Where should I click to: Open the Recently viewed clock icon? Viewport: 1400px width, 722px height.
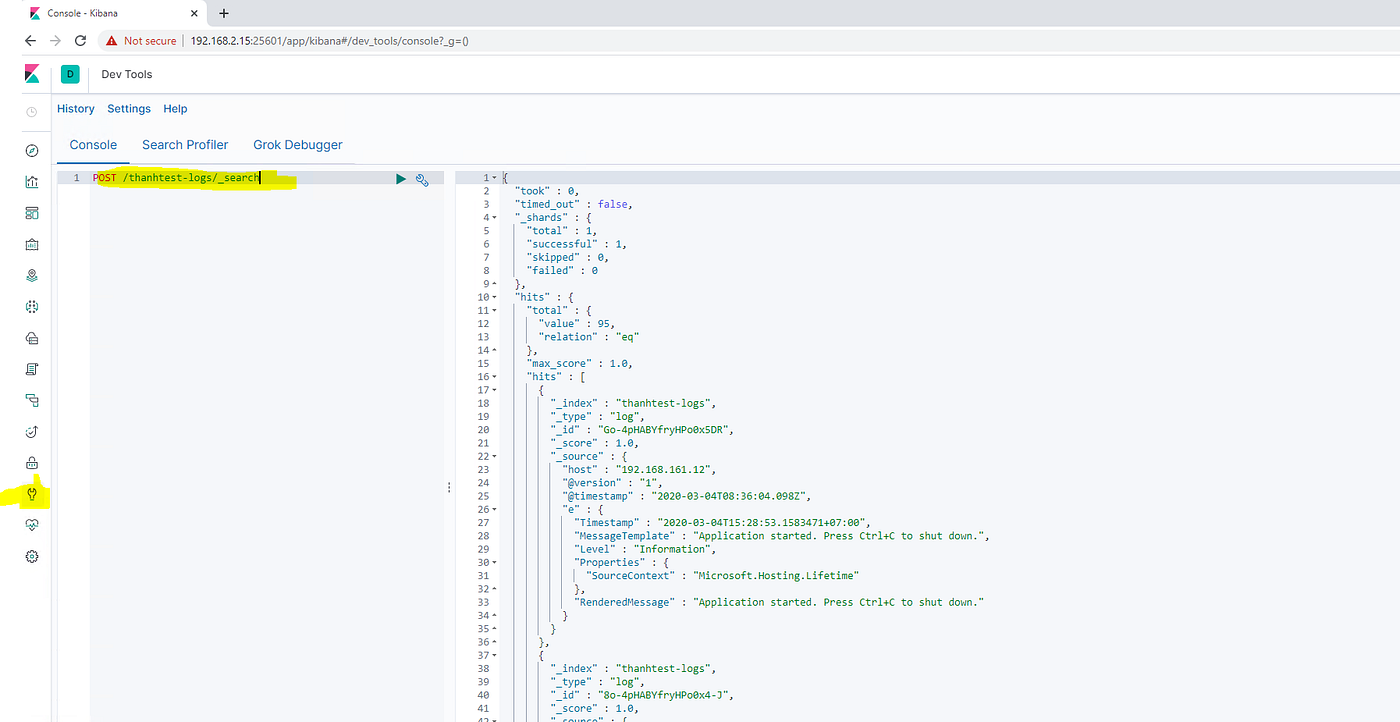pyautogui.click(x=31, y=111)
